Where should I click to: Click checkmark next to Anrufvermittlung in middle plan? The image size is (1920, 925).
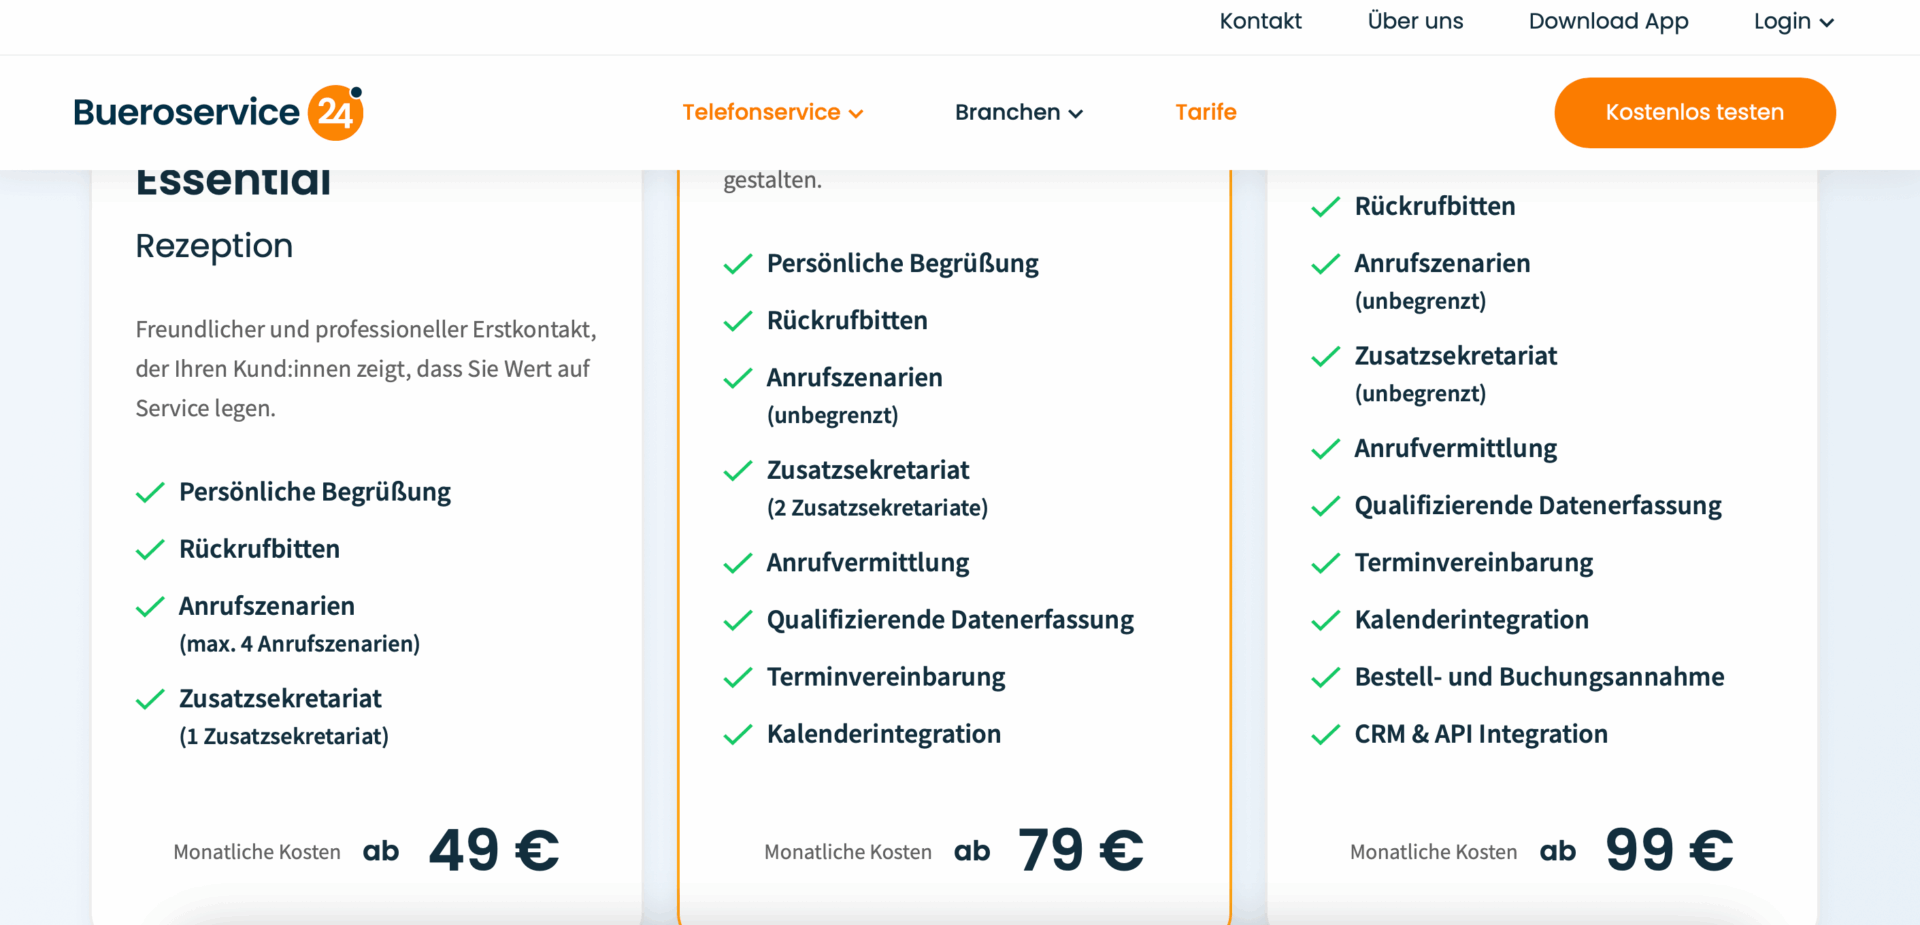738,564
